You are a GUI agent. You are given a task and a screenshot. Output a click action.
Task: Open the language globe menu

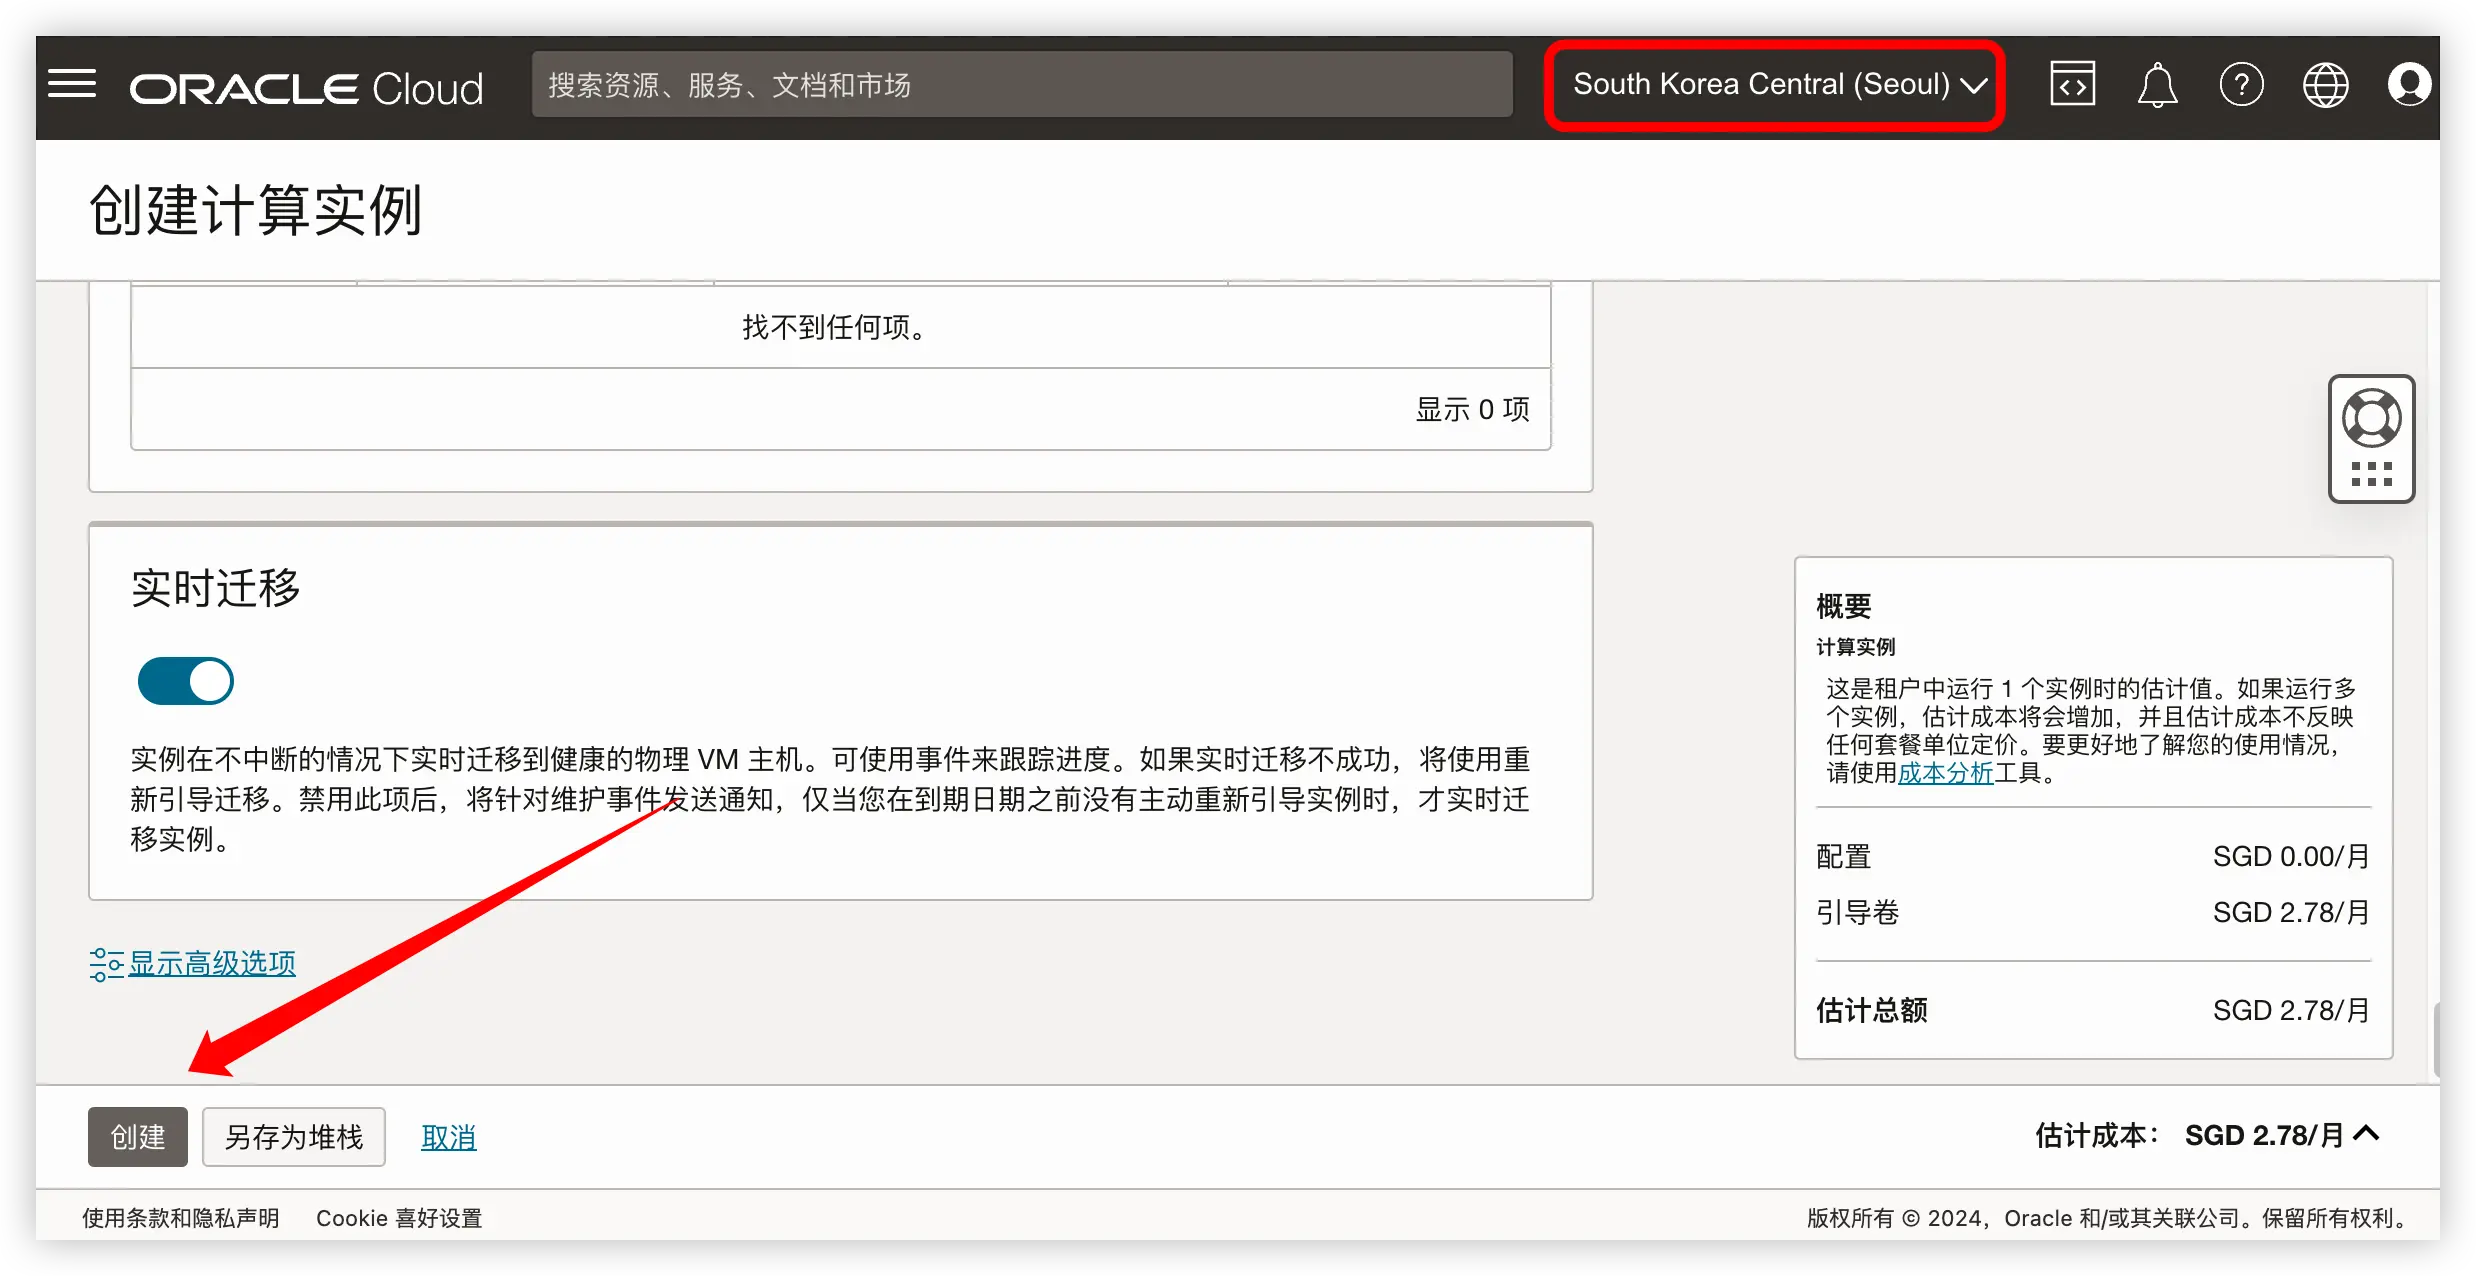click(x=2326, y=84)
